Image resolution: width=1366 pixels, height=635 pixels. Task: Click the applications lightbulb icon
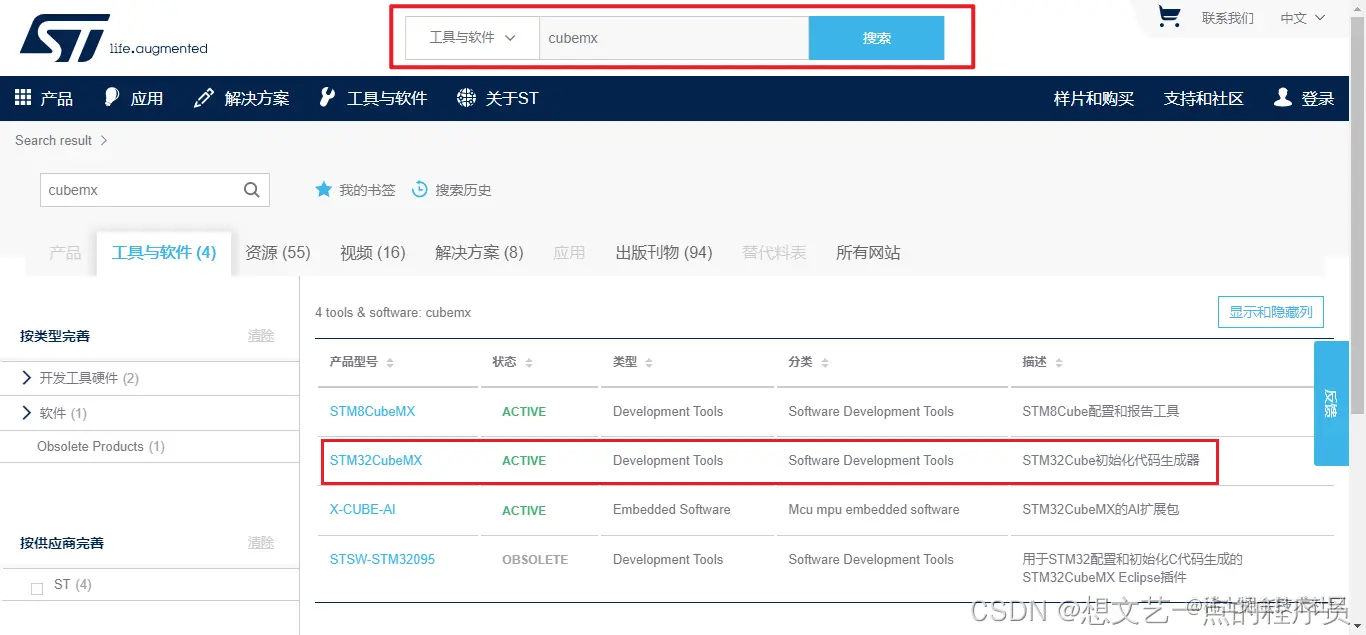(x=110, y=97)
